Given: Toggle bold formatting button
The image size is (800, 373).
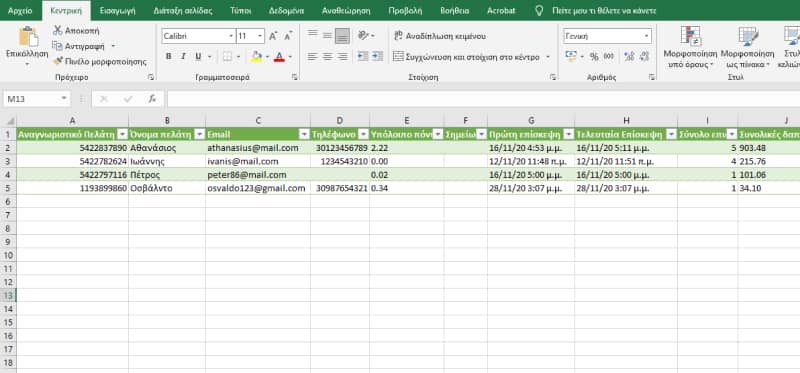Looking at the screenshot, I should tap(168, 57).
